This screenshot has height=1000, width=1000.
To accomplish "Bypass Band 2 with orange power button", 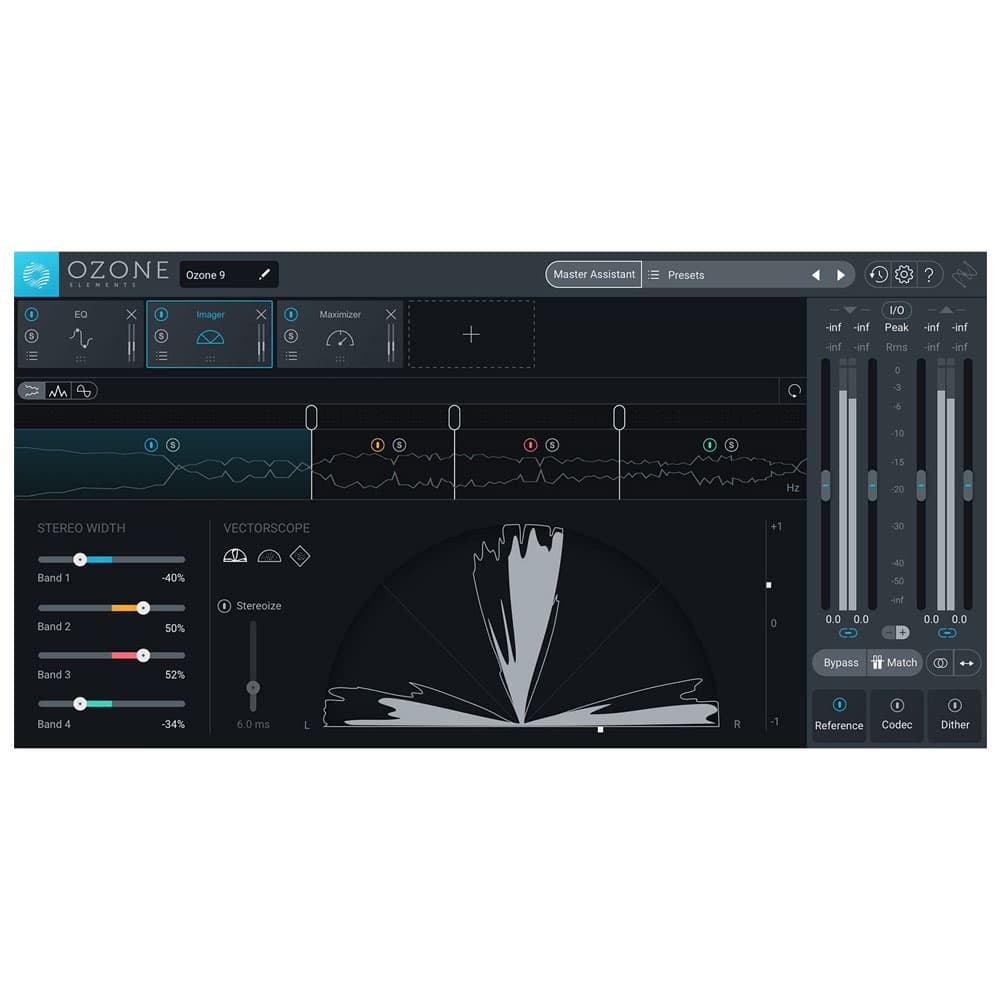I will tap(378, 445).
